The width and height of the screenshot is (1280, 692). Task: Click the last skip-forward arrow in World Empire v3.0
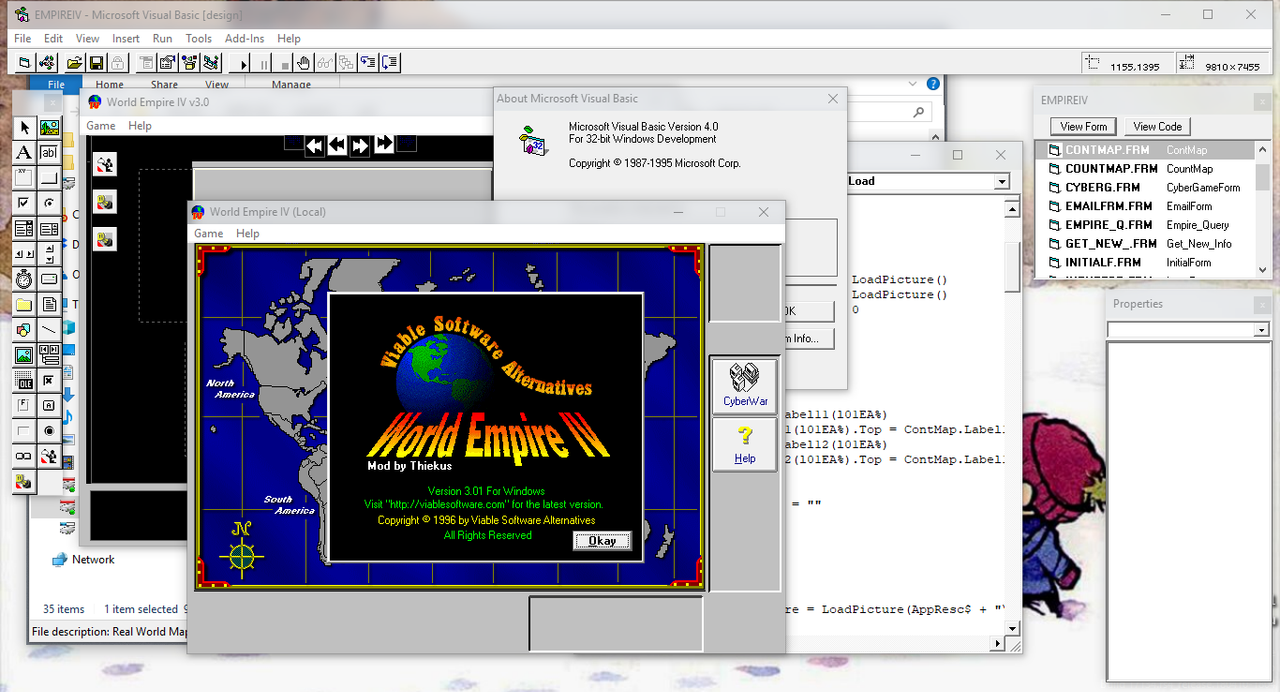pyautogui.click(x=384, y=145)
